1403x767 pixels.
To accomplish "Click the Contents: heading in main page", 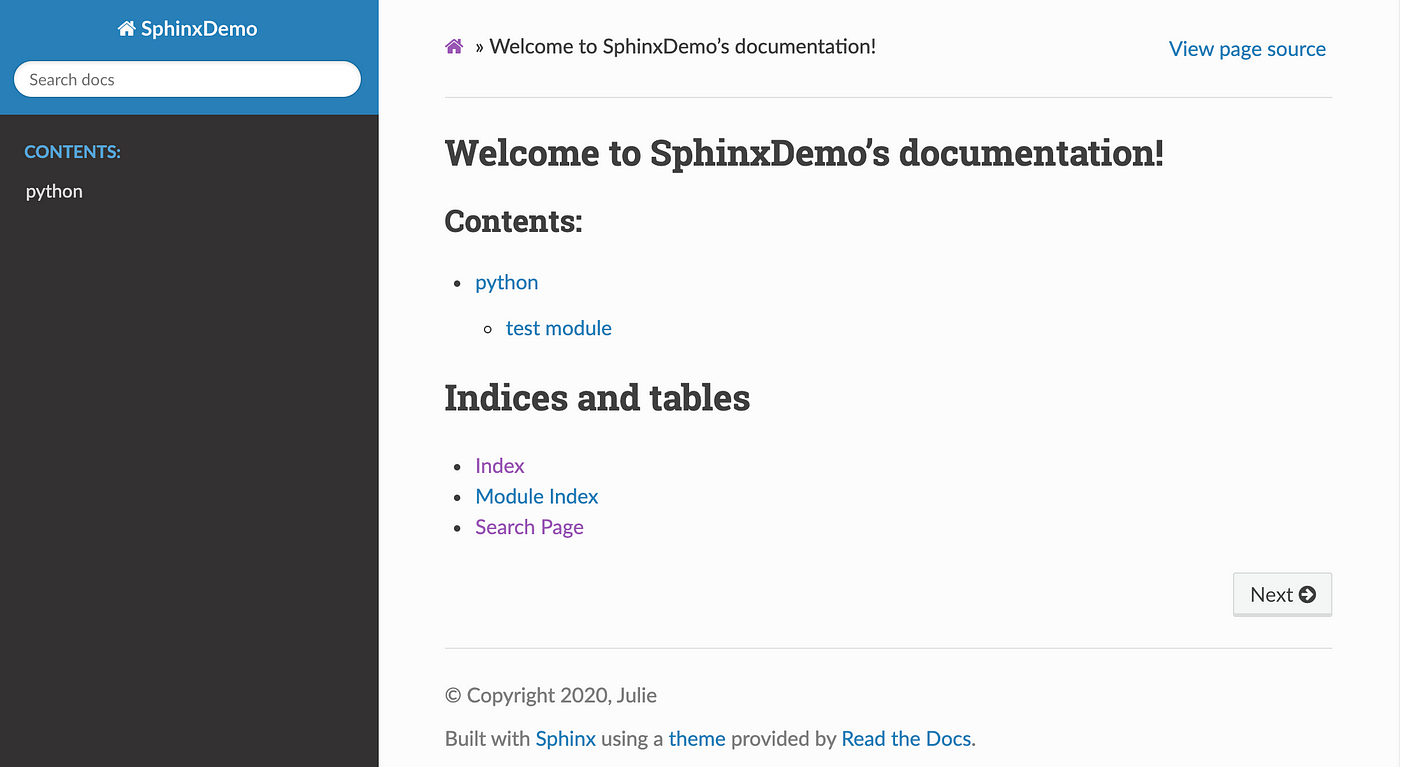I will (x=513, y=221).
